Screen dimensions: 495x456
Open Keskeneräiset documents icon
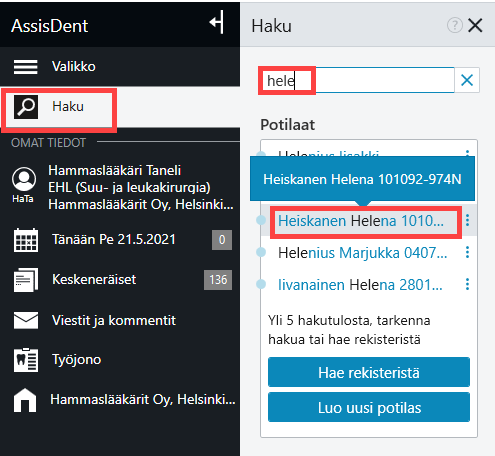pyautogui.click(x=26, y=280)
